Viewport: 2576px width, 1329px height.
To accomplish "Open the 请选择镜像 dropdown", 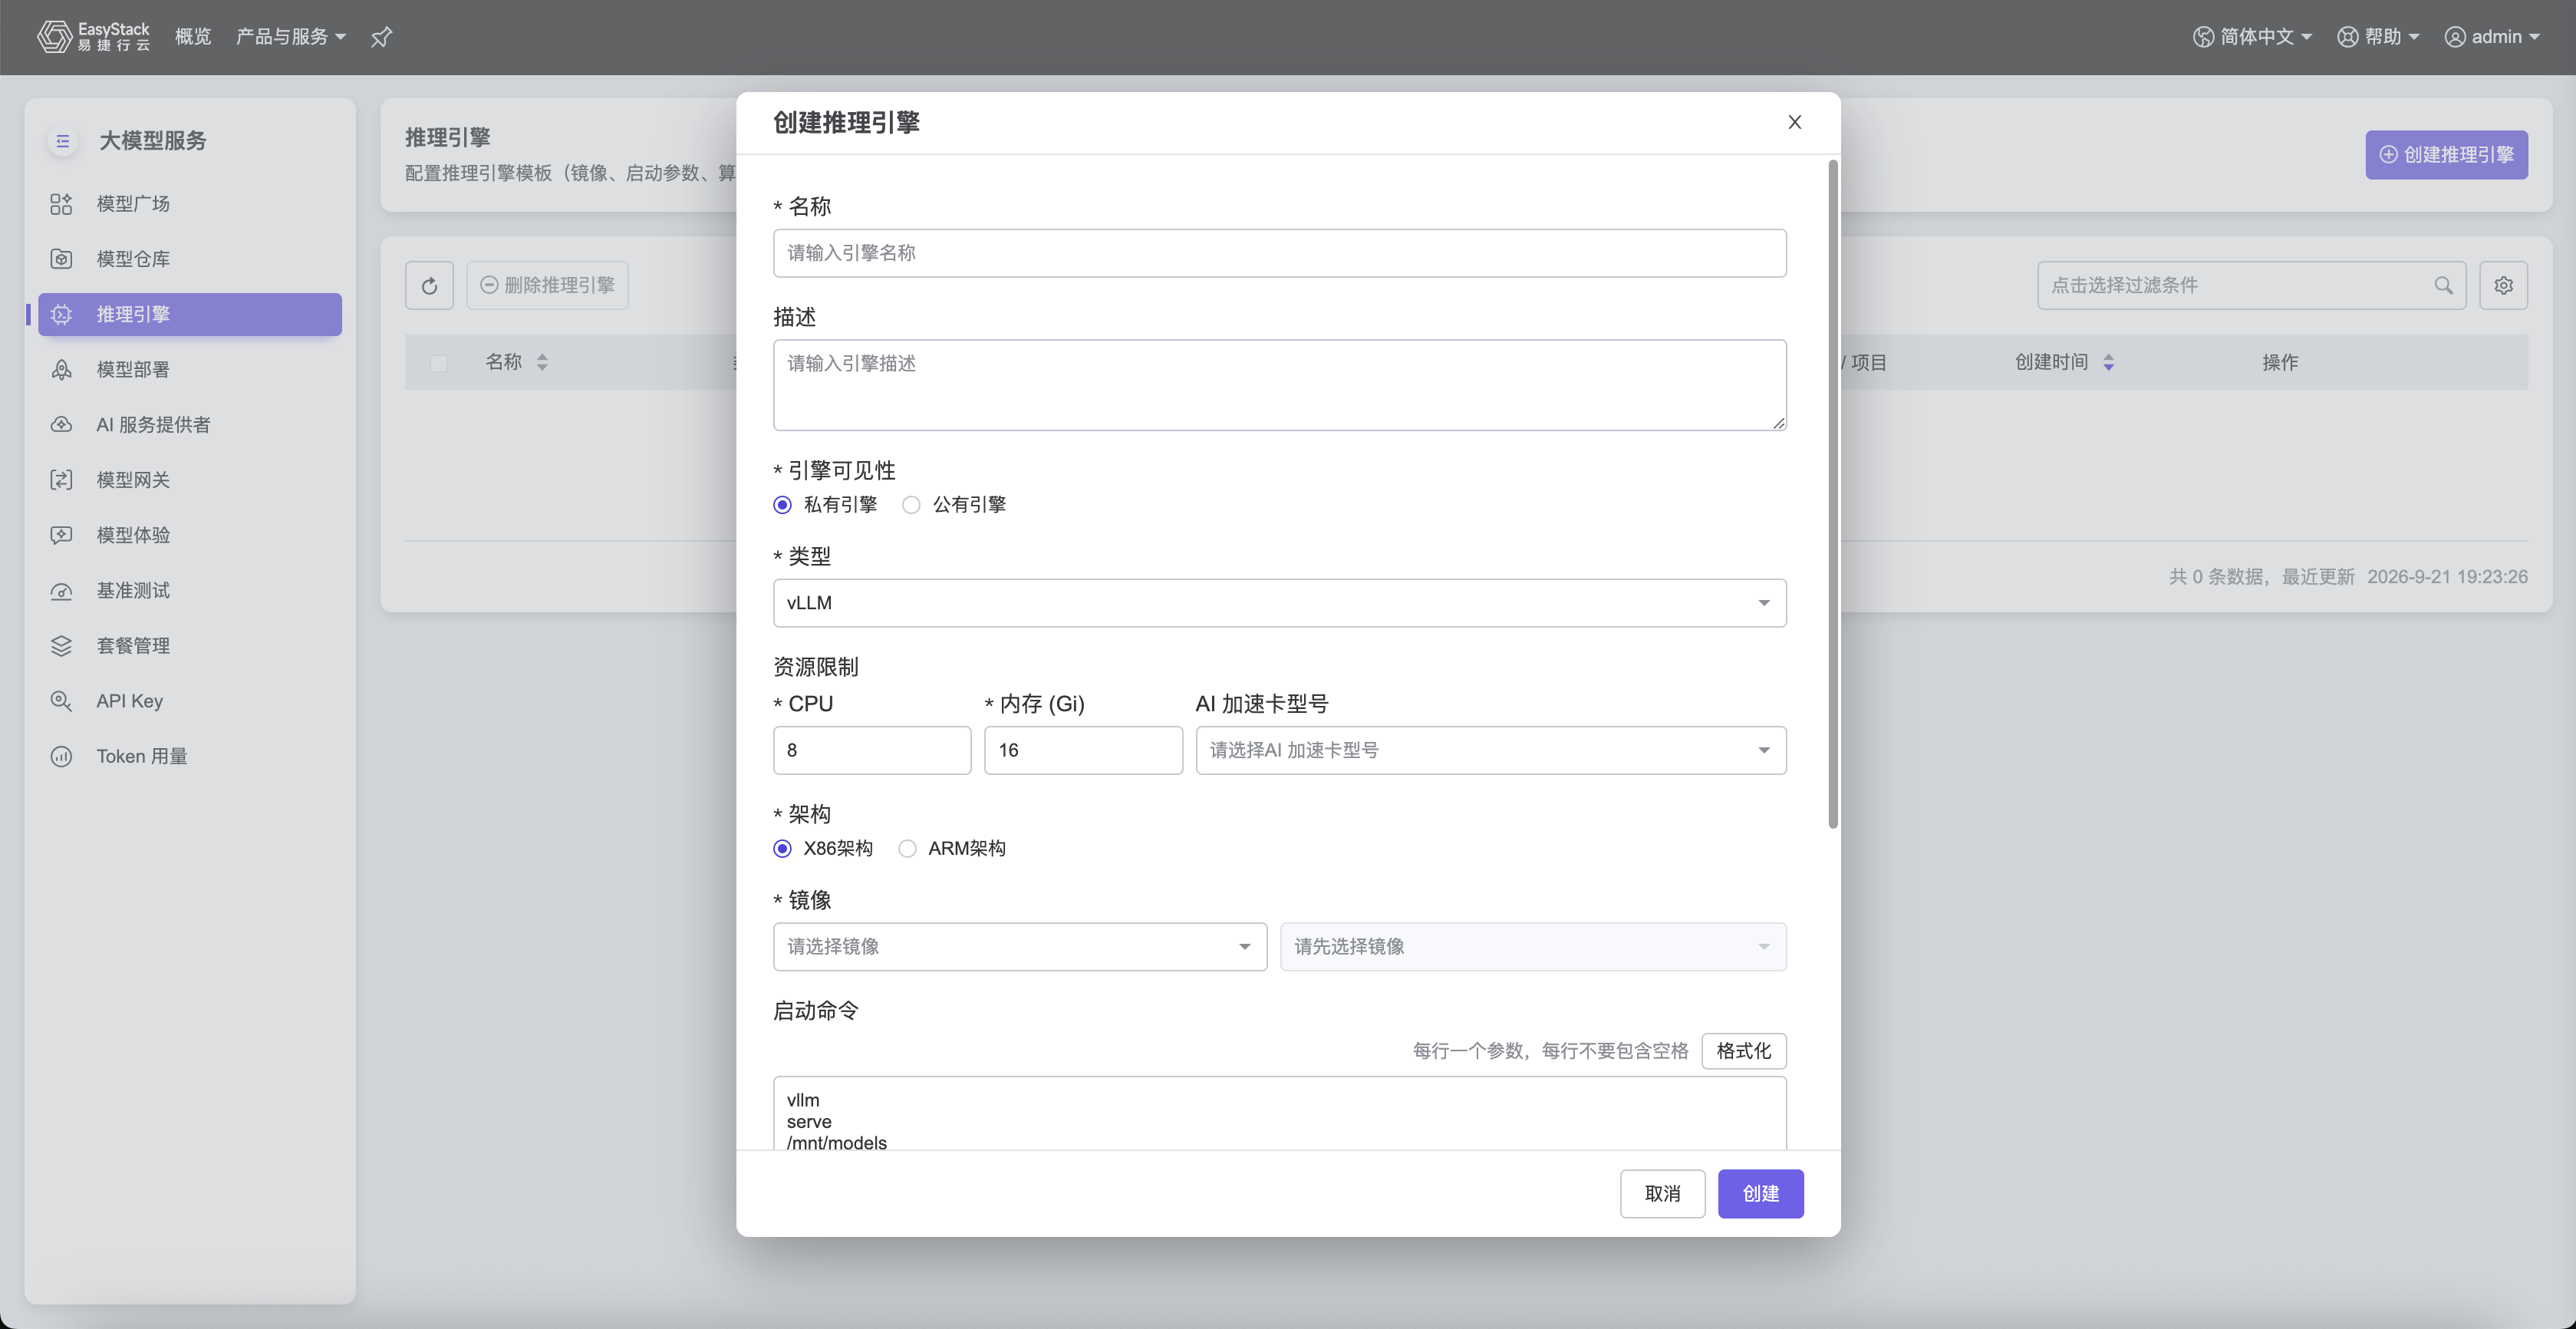I will pos(1019,947).
